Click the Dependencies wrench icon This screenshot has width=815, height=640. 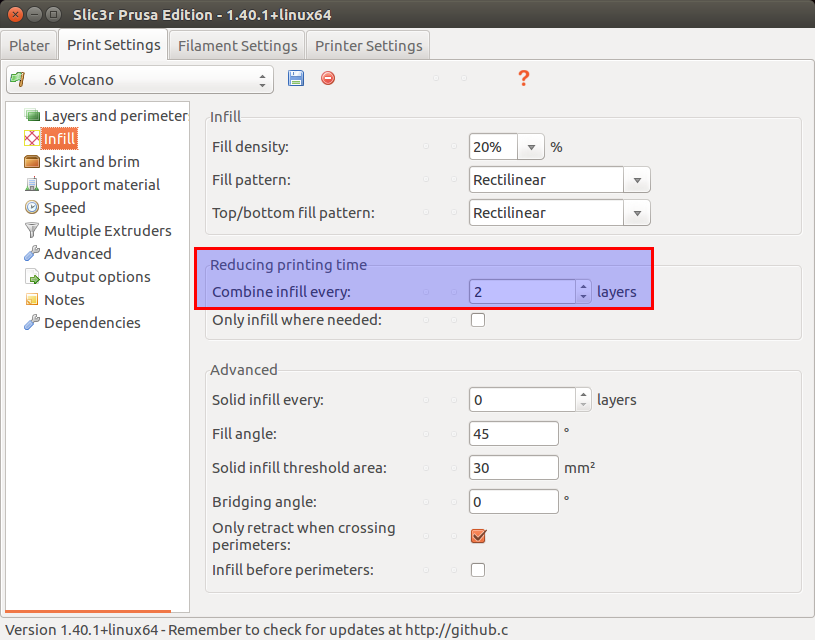pyautogui.click(x=32, y=322)
